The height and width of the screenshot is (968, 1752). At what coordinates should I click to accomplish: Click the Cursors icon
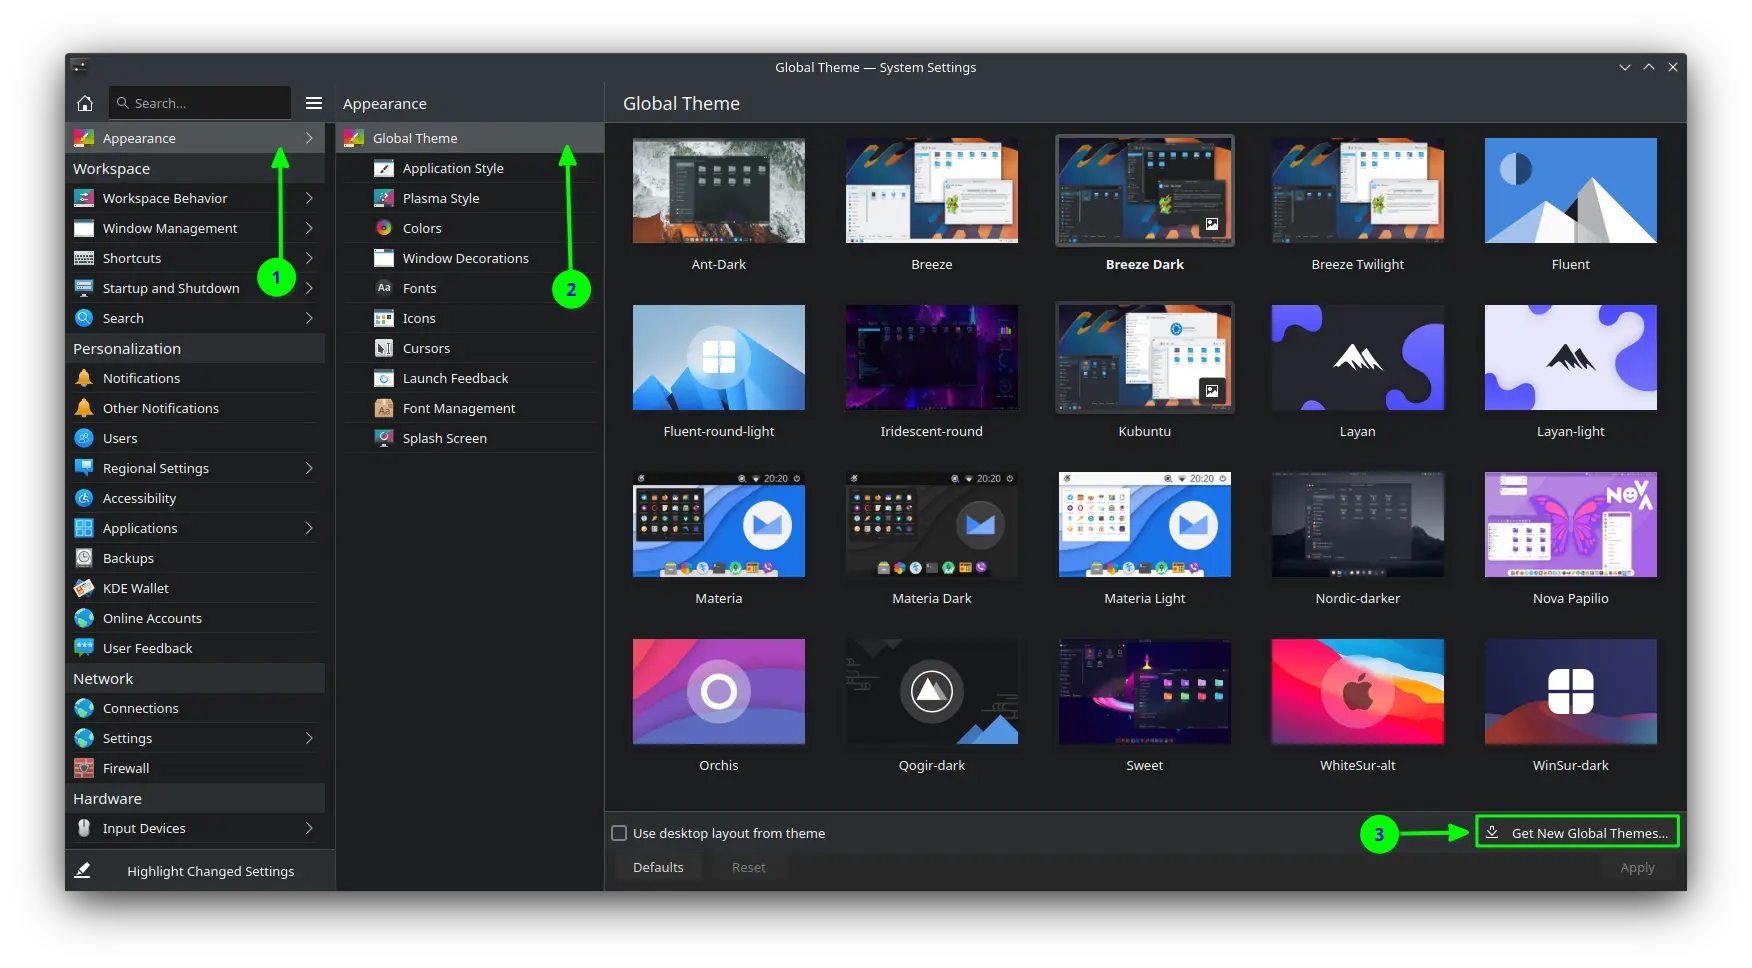(384, 348)
